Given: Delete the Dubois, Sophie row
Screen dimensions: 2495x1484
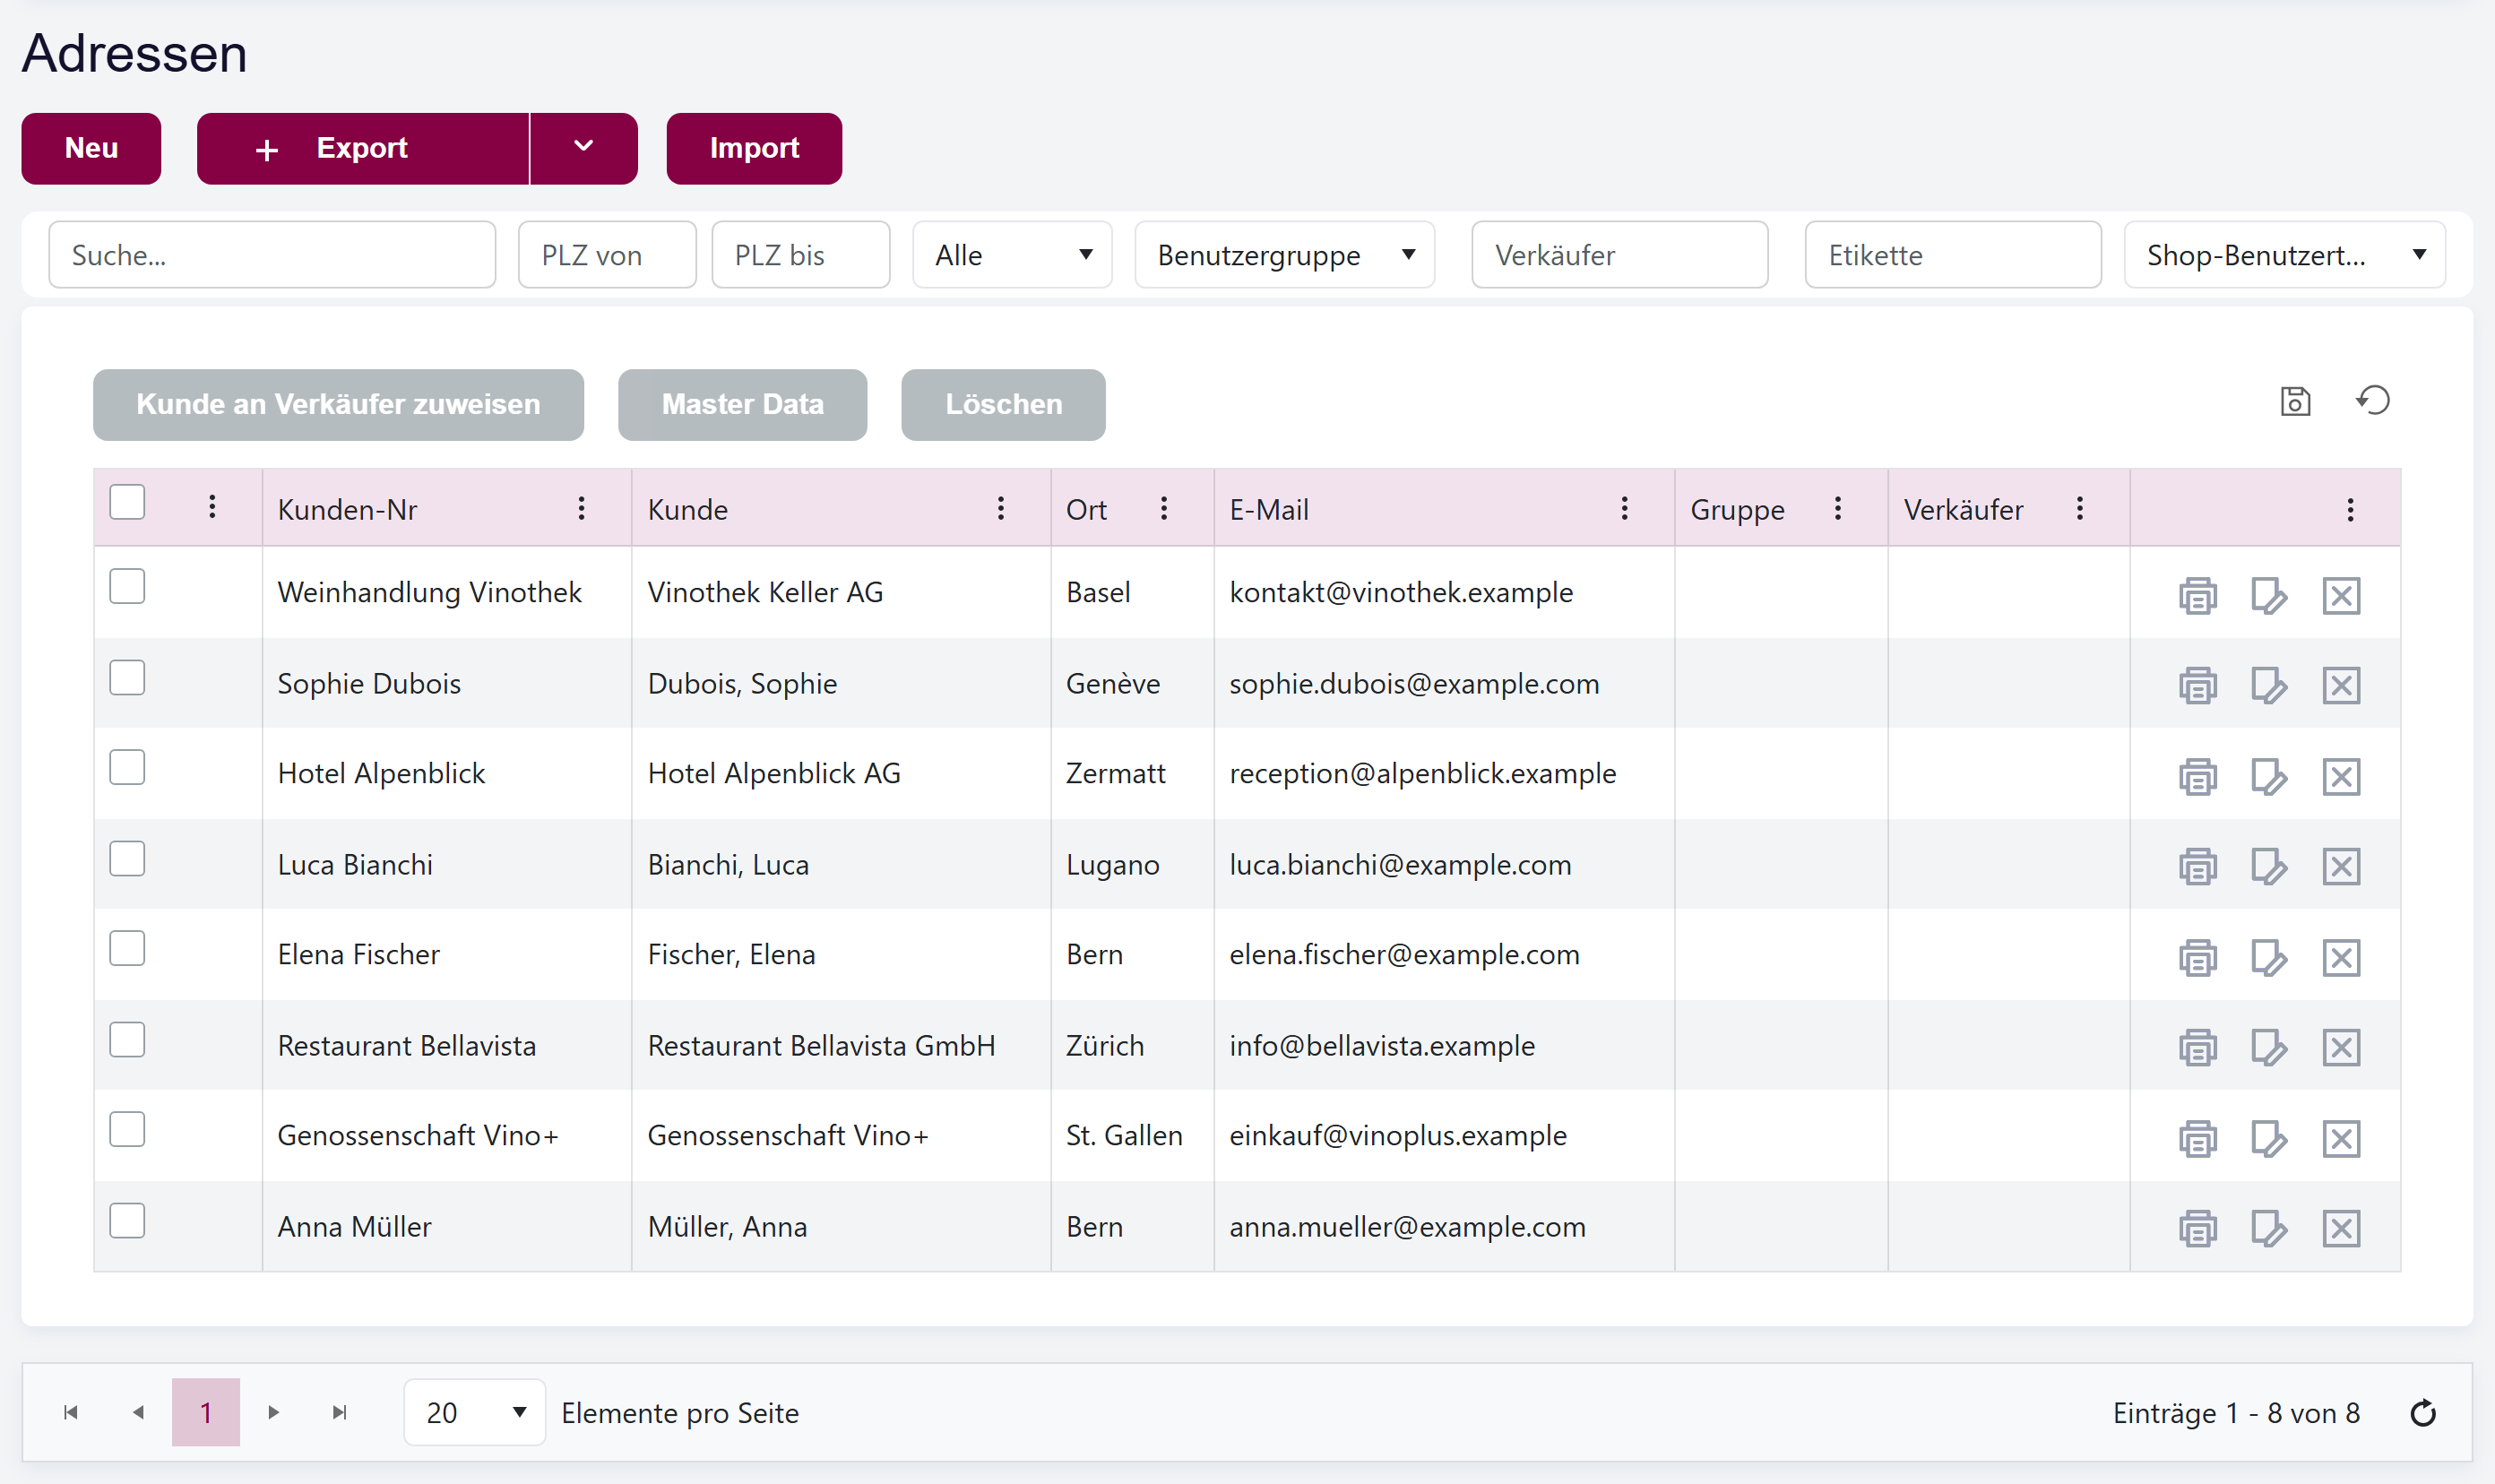Looking at the screenshot, I should (2341, 686).
